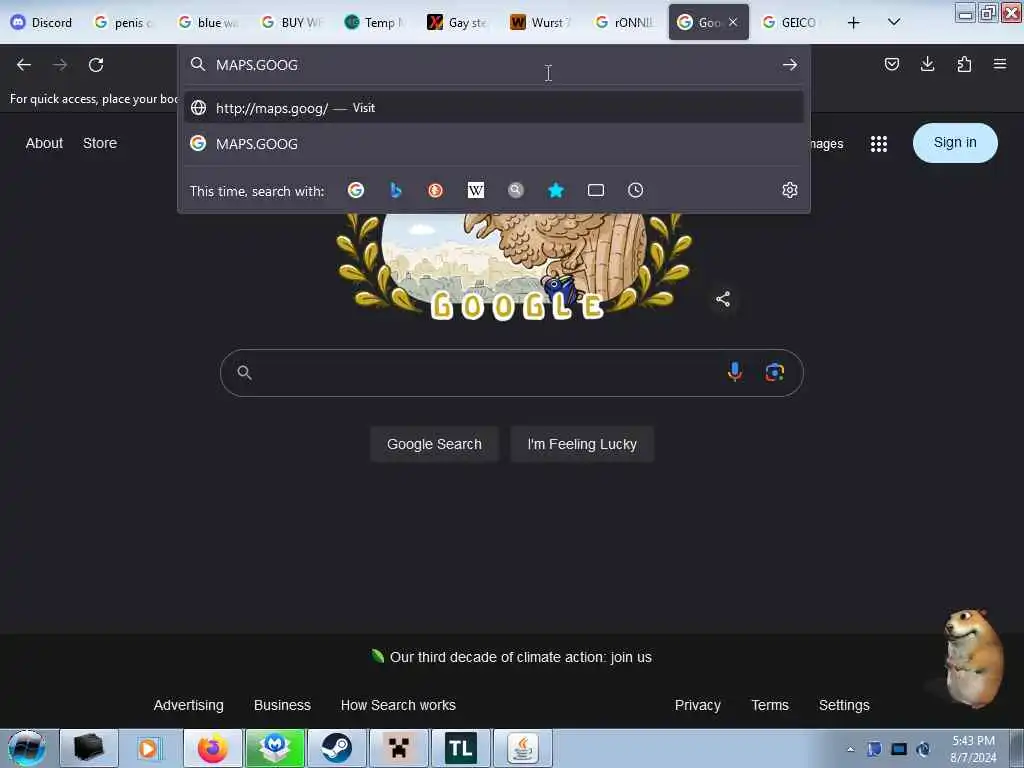Reload the current page

tap(96, 65)
